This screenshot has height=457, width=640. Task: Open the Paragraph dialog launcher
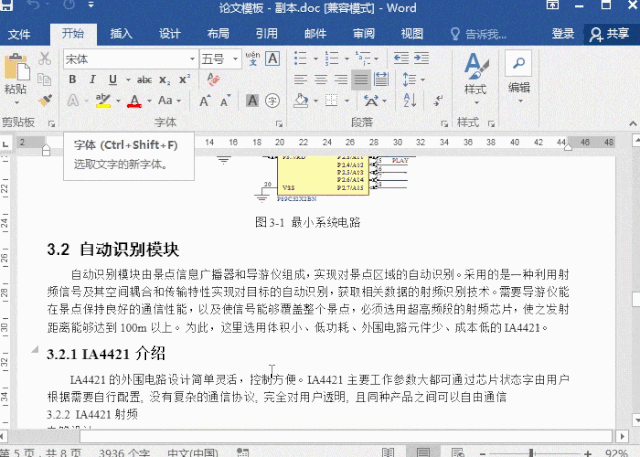click(x=444, y=124)
